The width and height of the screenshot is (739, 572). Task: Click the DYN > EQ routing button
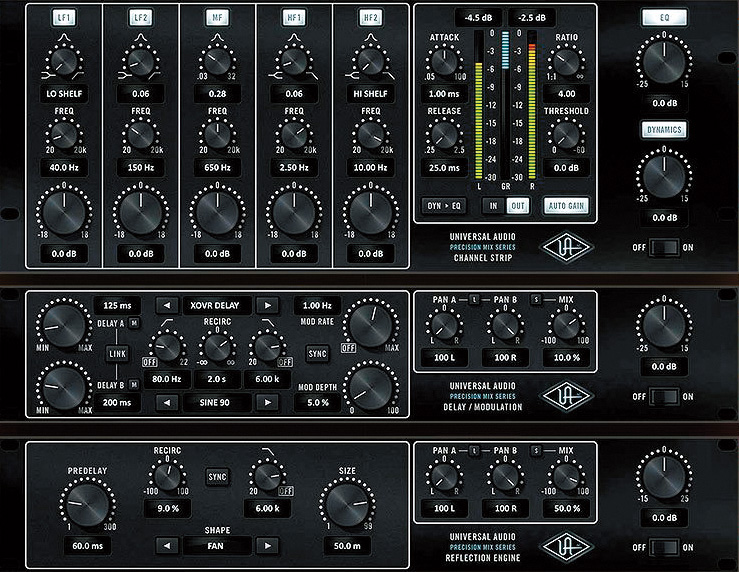[444, 206]
